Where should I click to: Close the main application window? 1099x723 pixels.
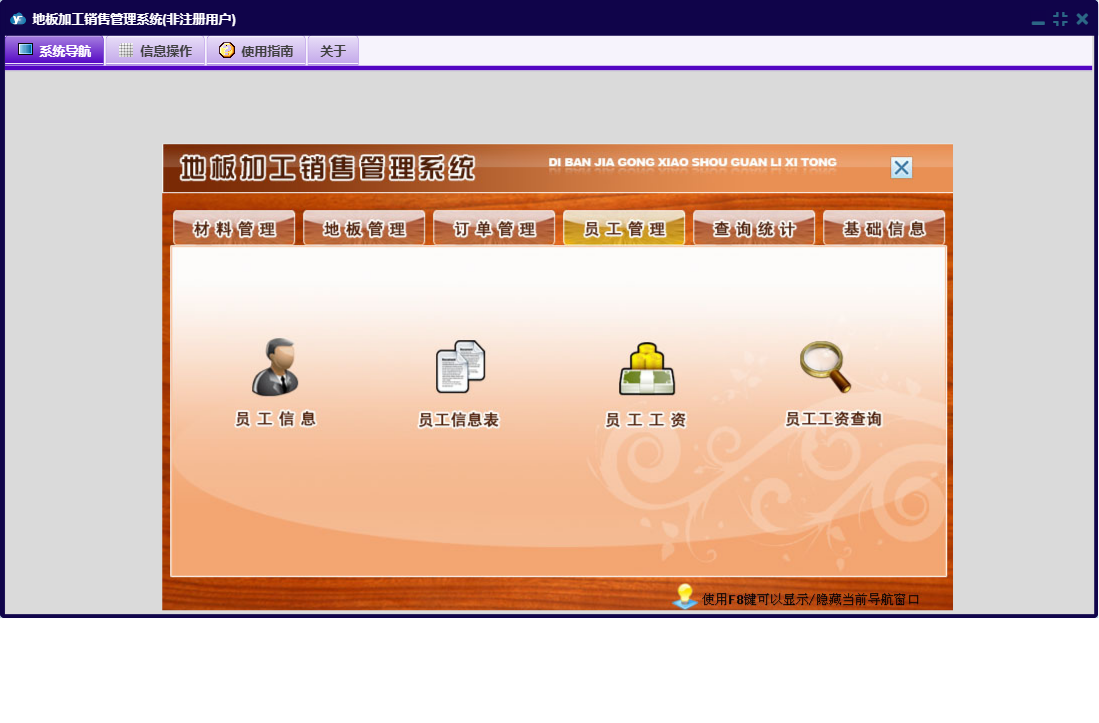point(1082,19)
